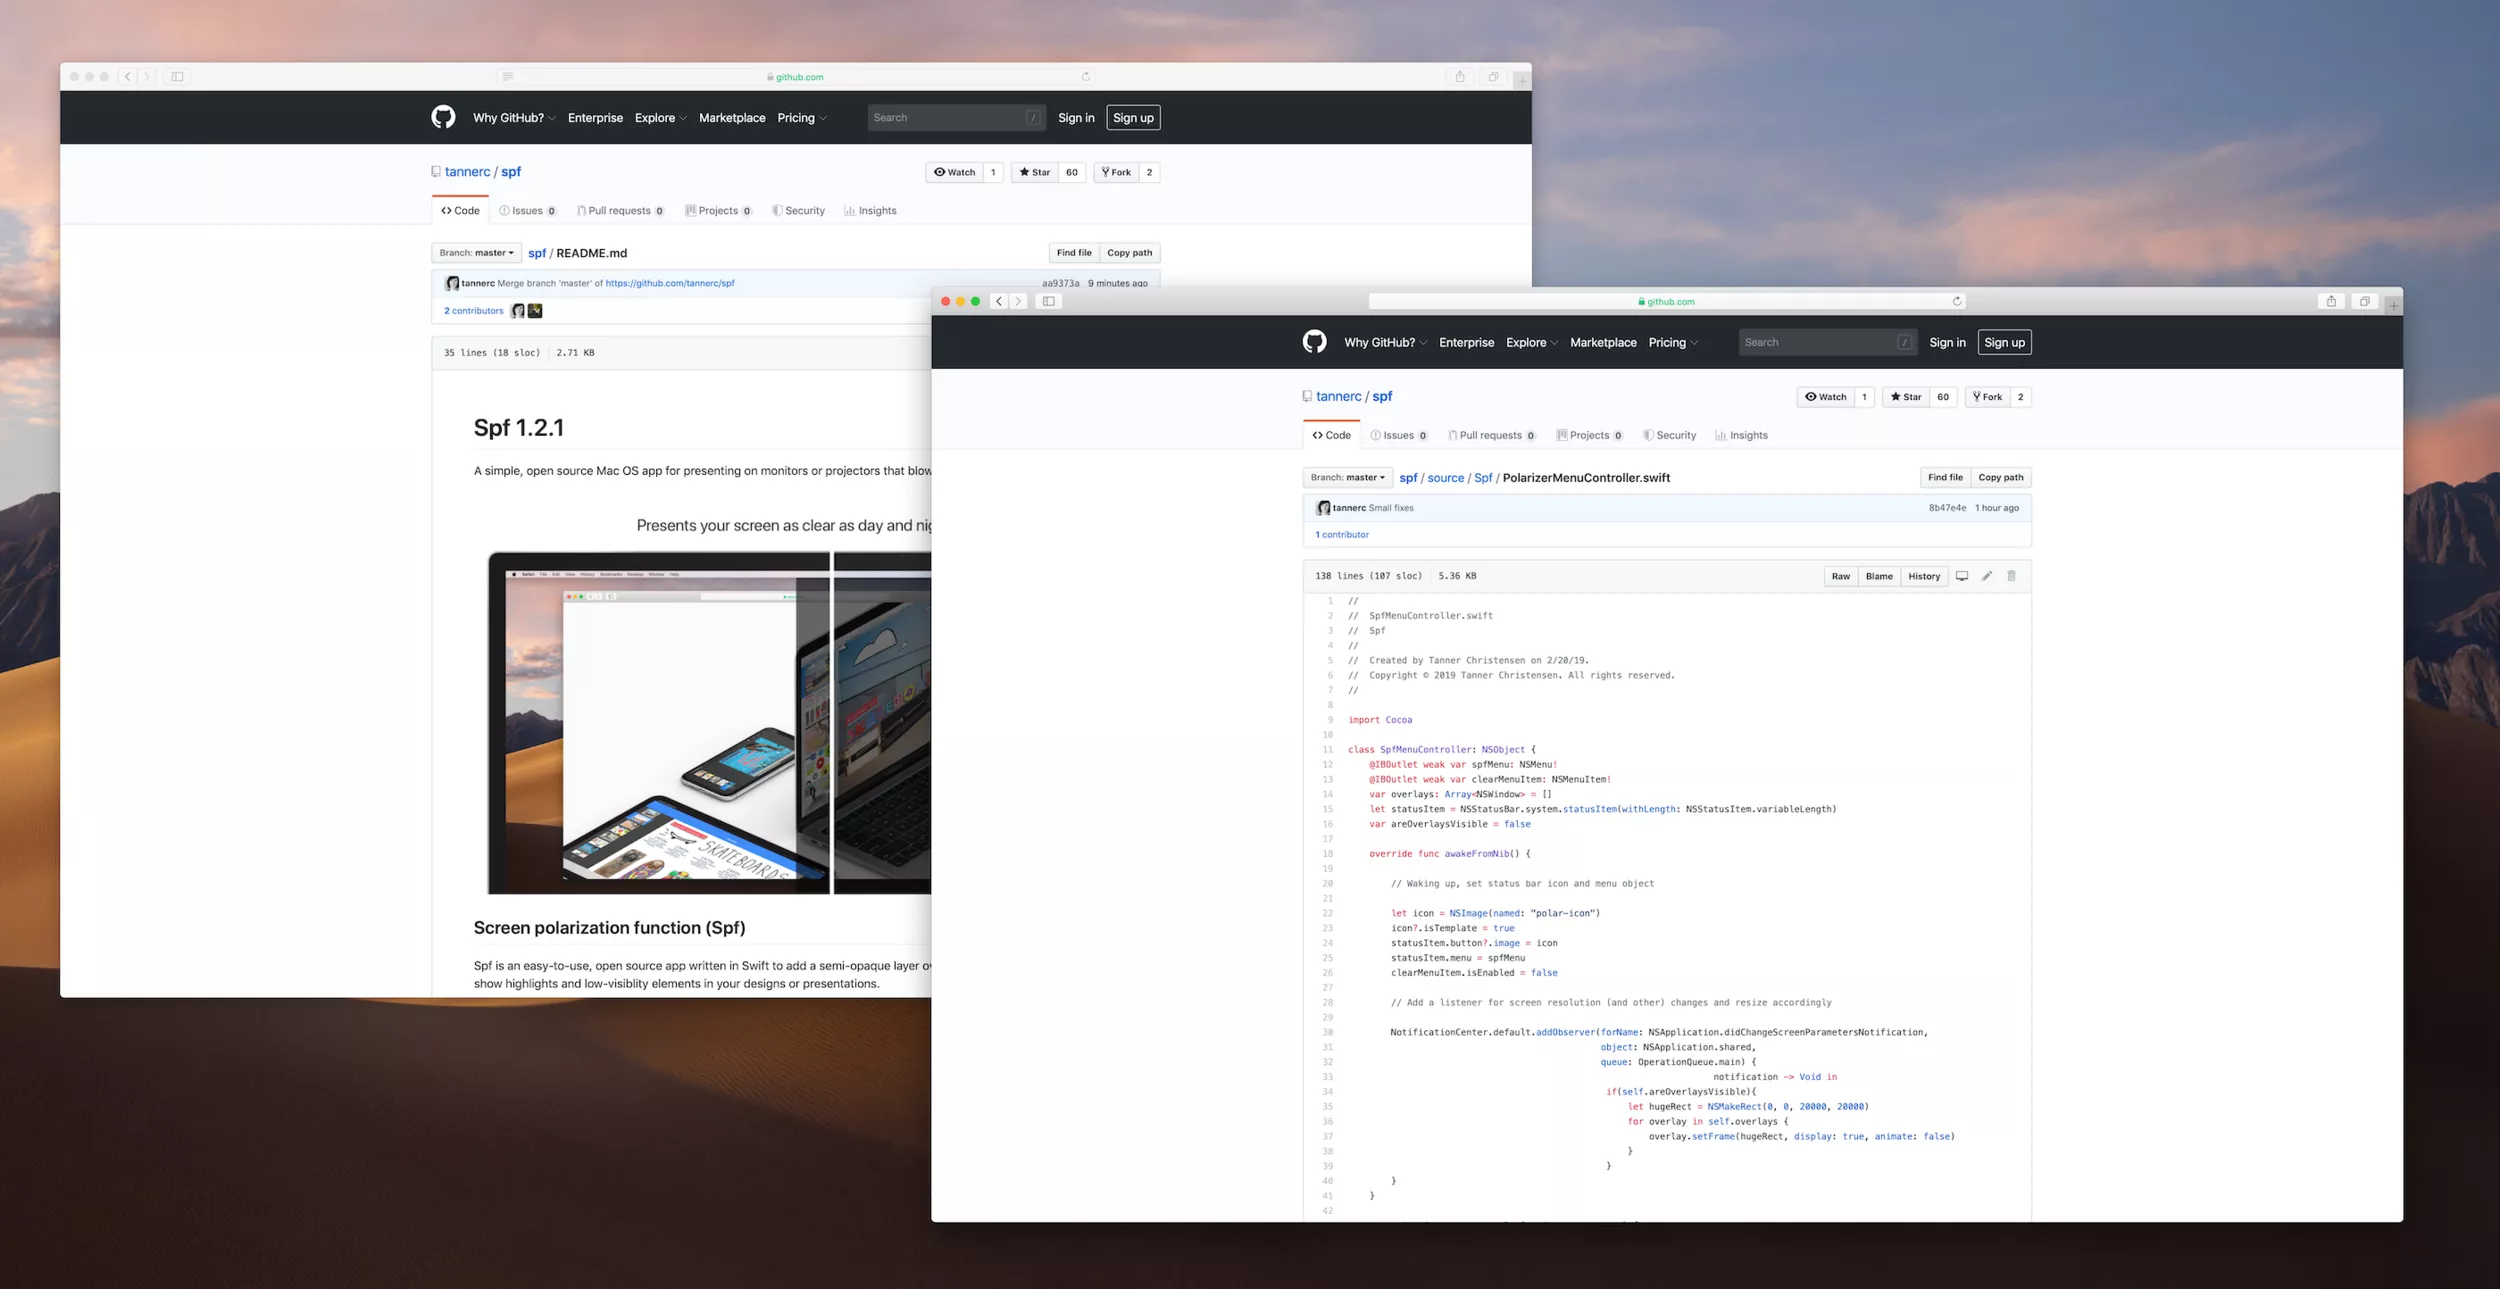Click the GitHub logo in the front window
This screenshot has width=2500, height=1289.
(1314, 342)
